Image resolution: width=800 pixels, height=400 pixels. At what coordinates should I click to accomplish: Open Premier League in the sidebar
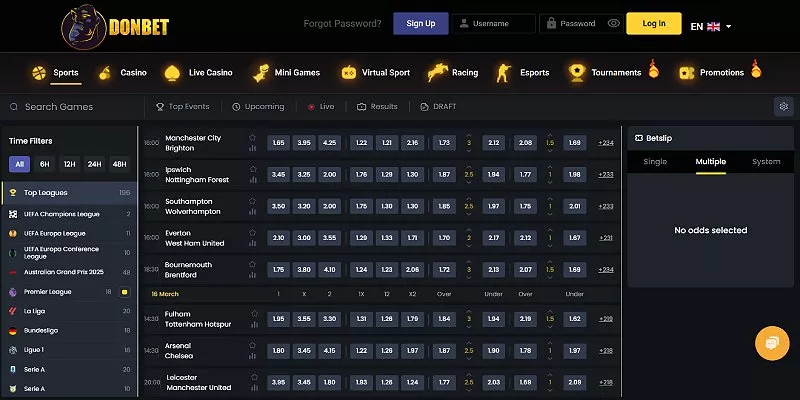pos(69,292)
